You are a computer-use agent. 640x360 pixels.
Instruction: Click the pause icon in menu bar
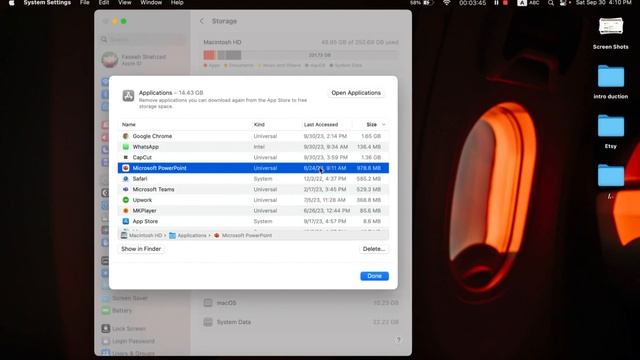496,3
